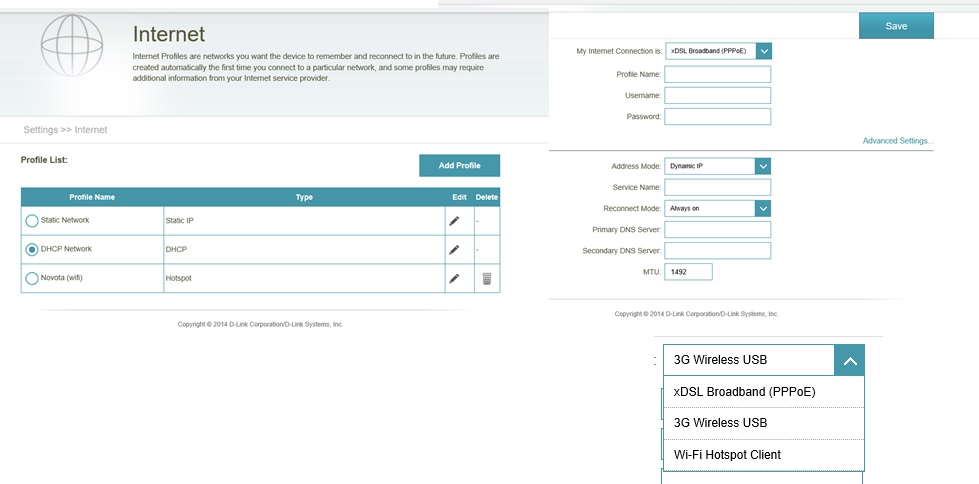This screenshot has width=979, height=484.
Task: Click the Profile Name input field
Action: [x=717, y=74]
